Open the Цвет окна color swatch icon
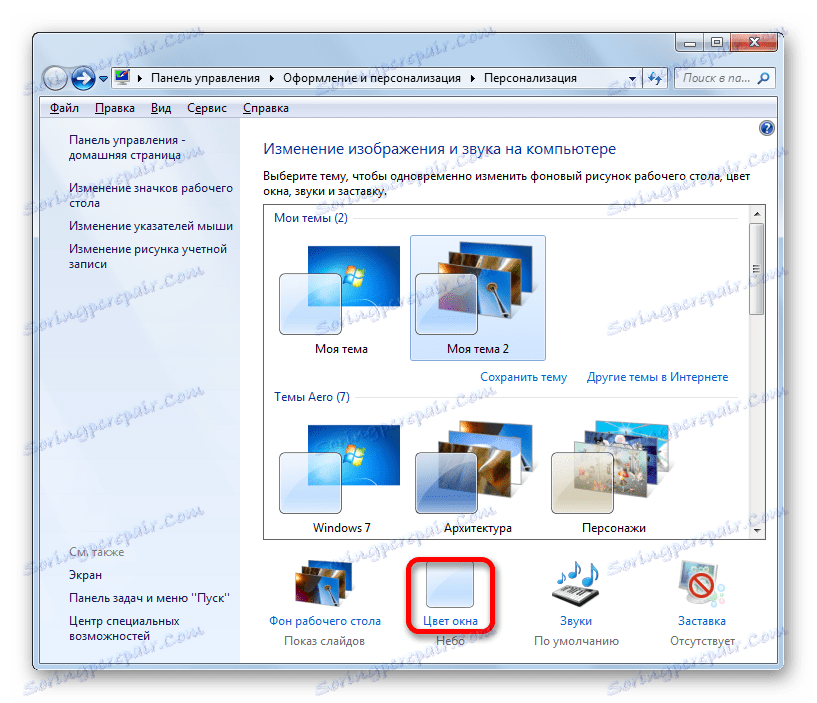The image size is (817, 703). point(450,585)
